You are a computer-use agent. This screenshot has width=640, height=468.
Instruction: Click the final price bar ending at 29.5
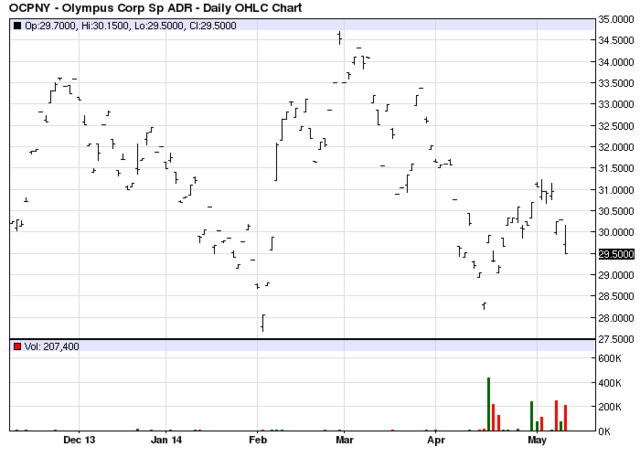click(565, 240)
